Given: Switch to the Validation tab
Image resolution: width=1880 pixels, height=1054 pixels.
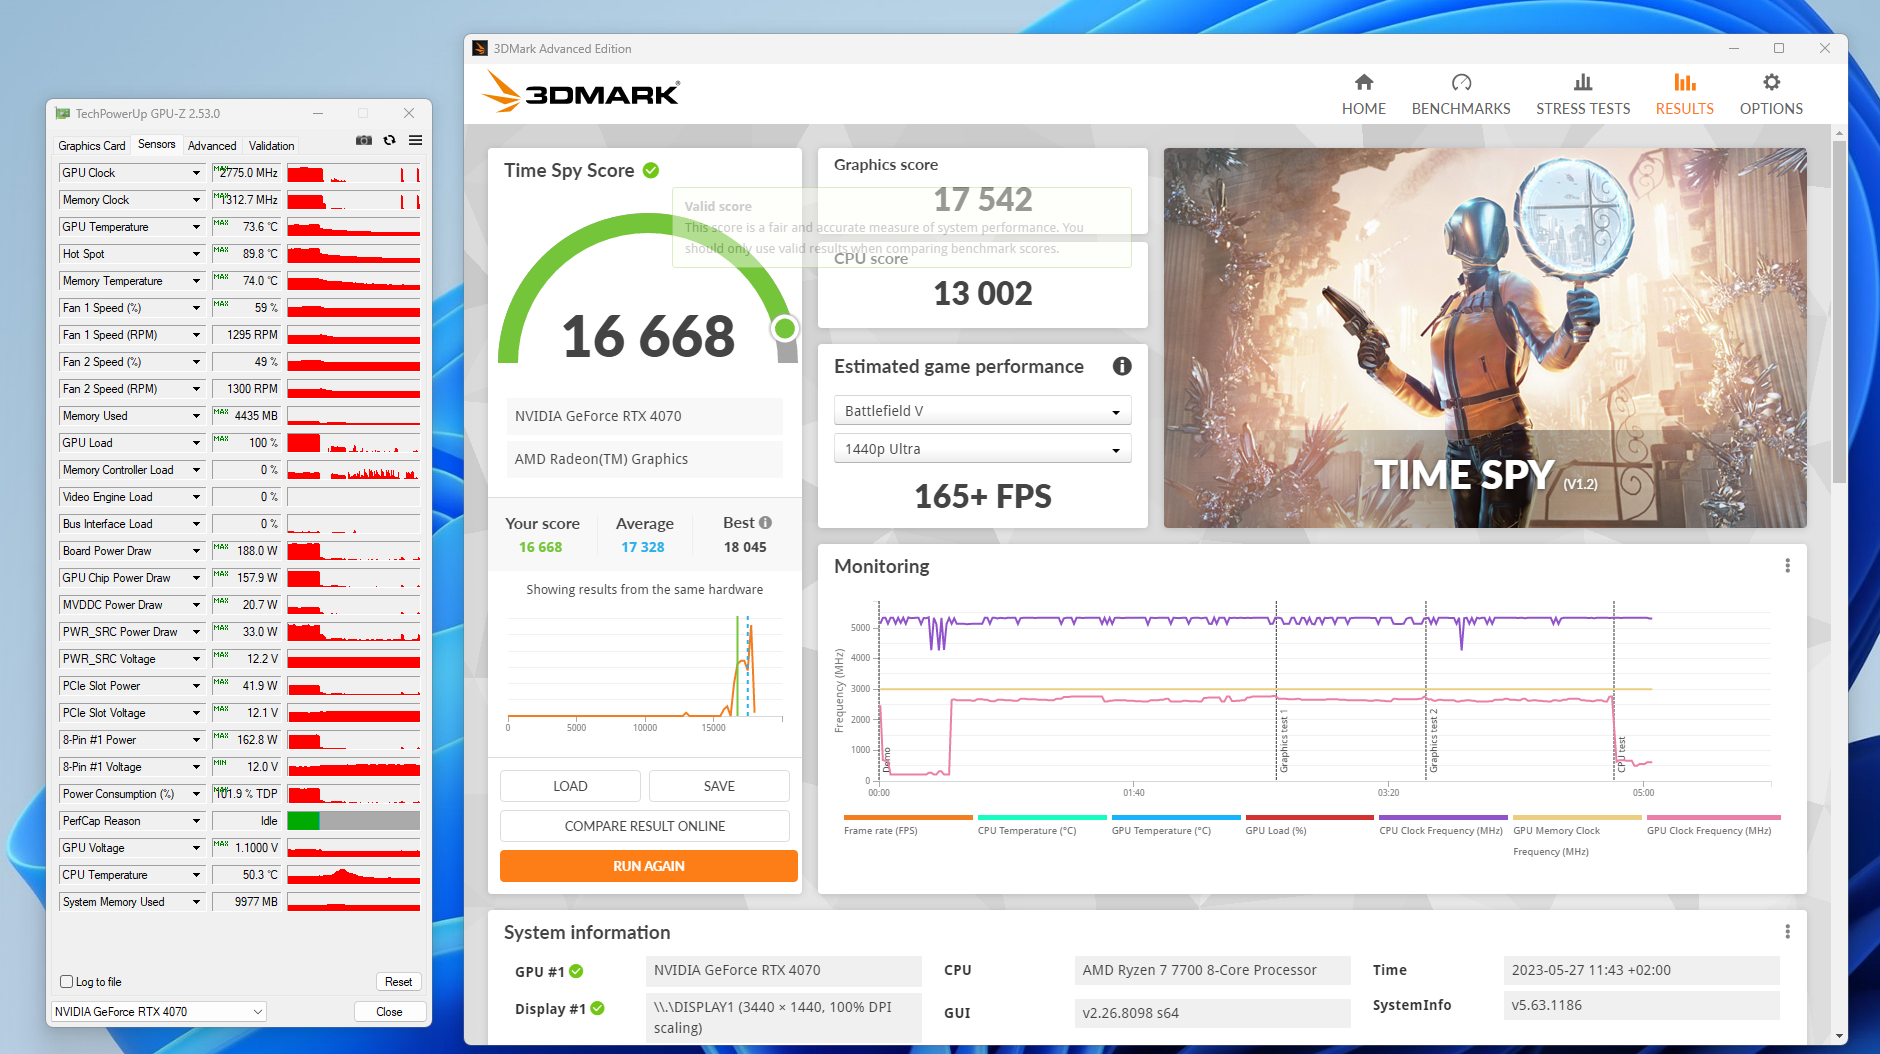Looking at the screenshot, I should coord(271,146).
